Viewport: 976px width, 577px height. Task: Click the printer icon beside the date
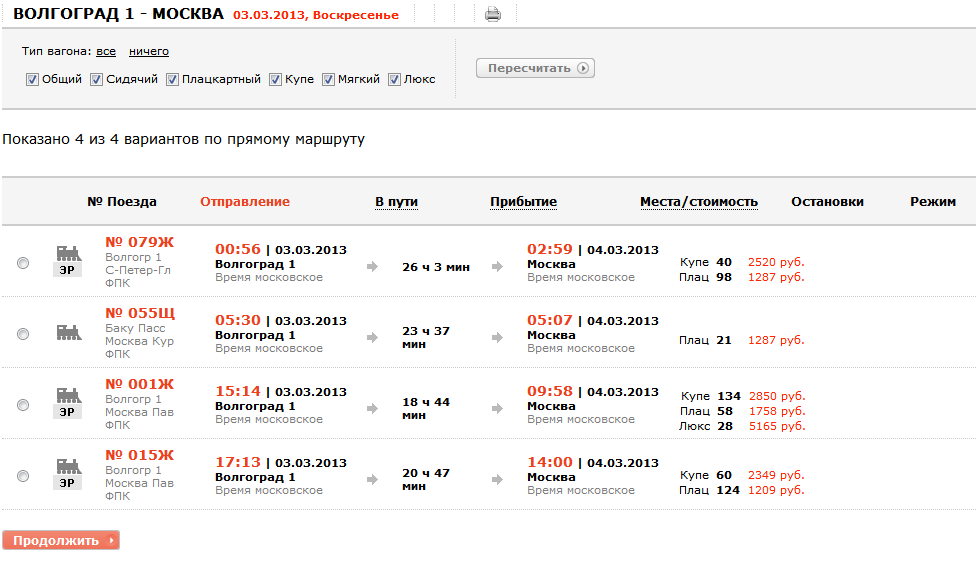point(492,14)
